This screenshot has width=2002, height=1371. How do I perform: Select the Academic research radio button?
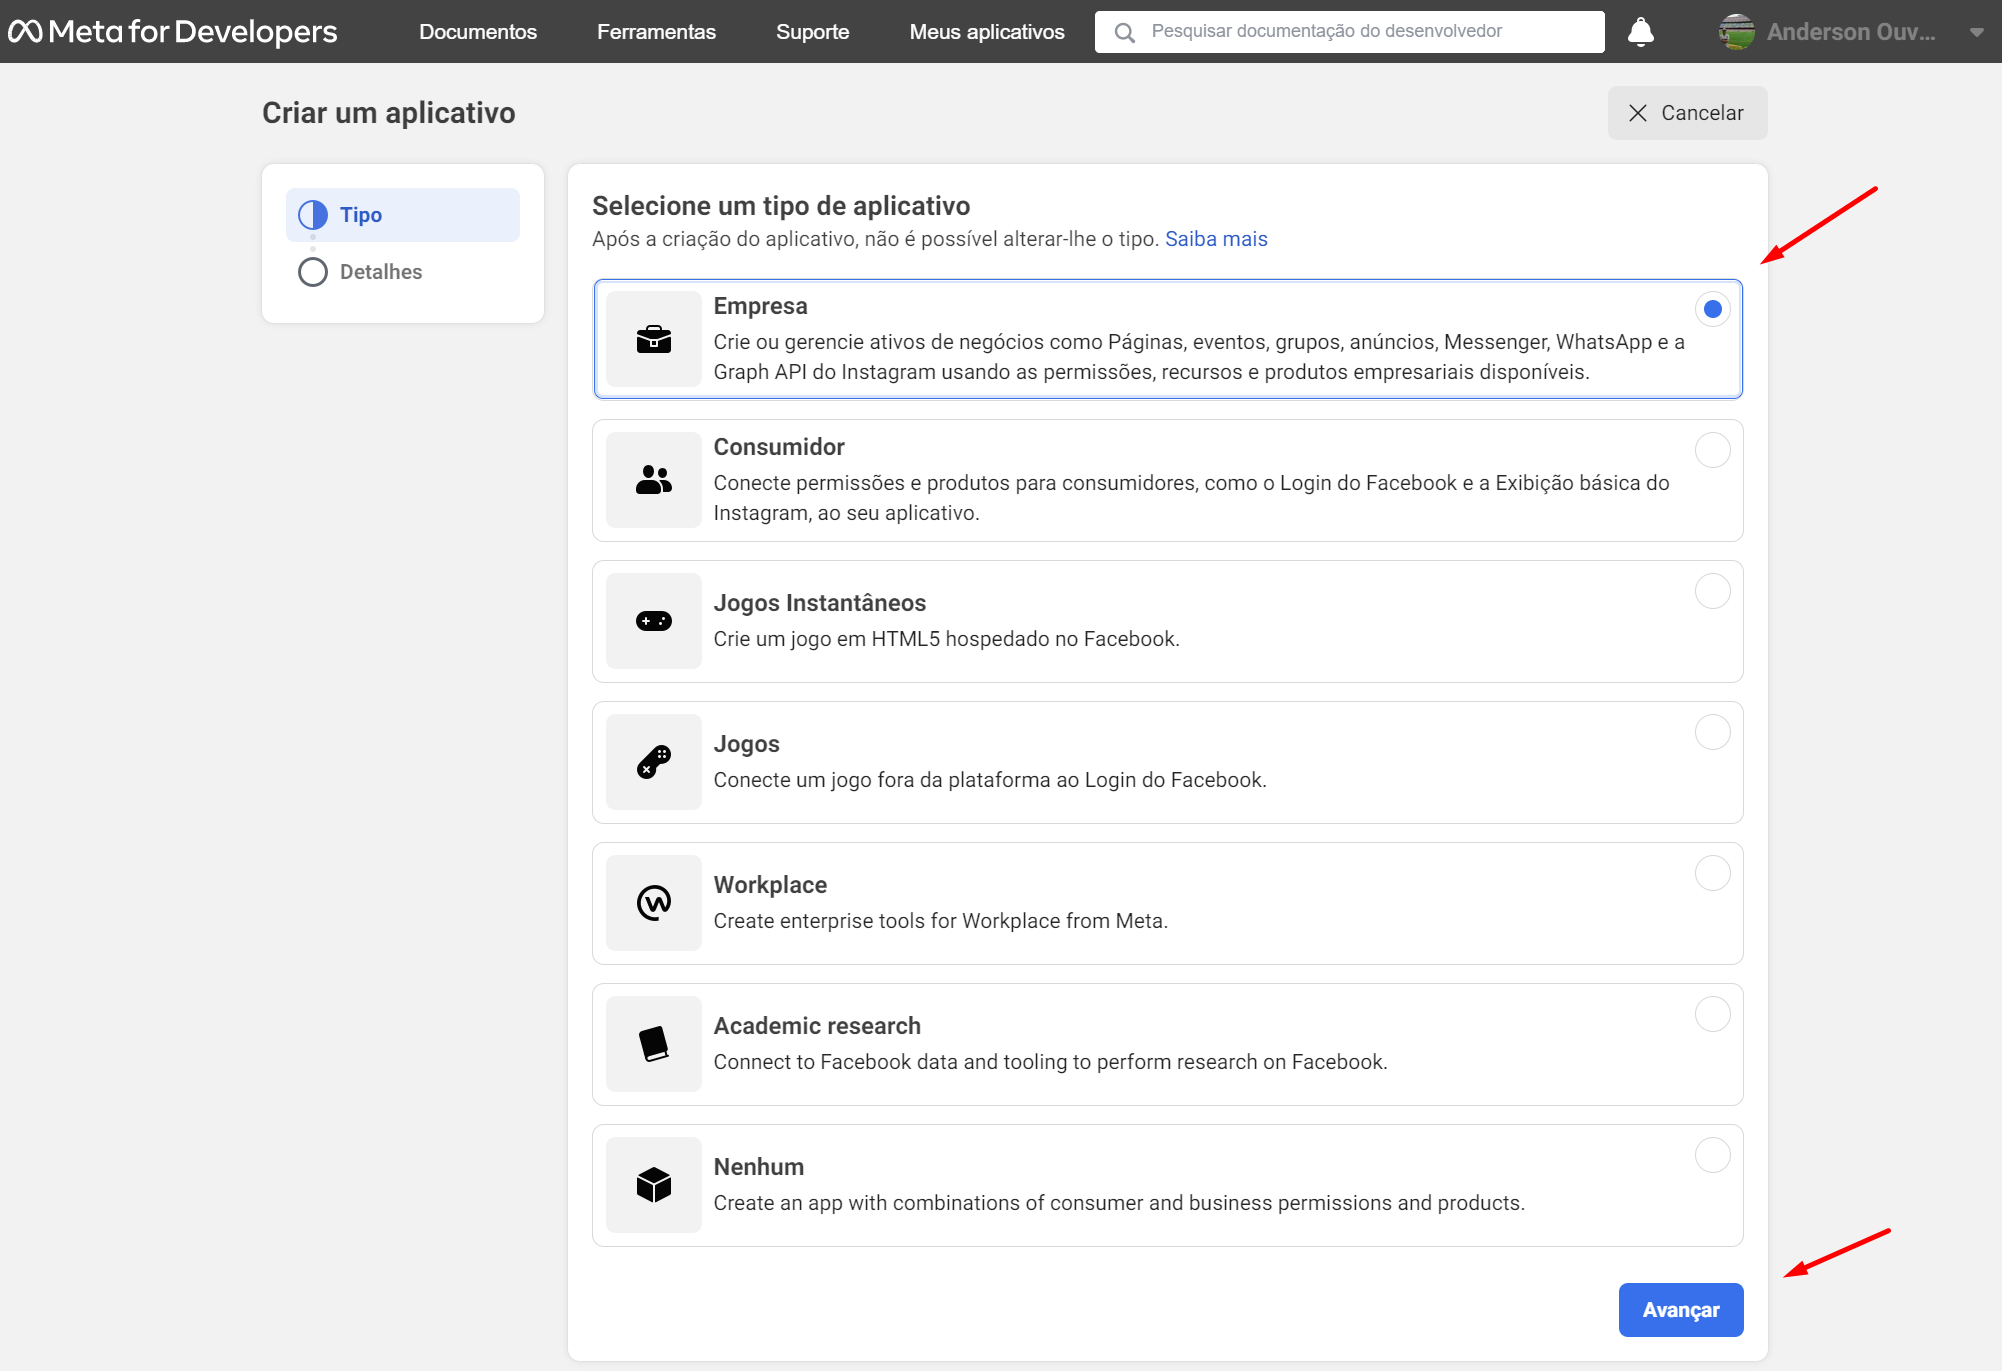[1712, 1014]
